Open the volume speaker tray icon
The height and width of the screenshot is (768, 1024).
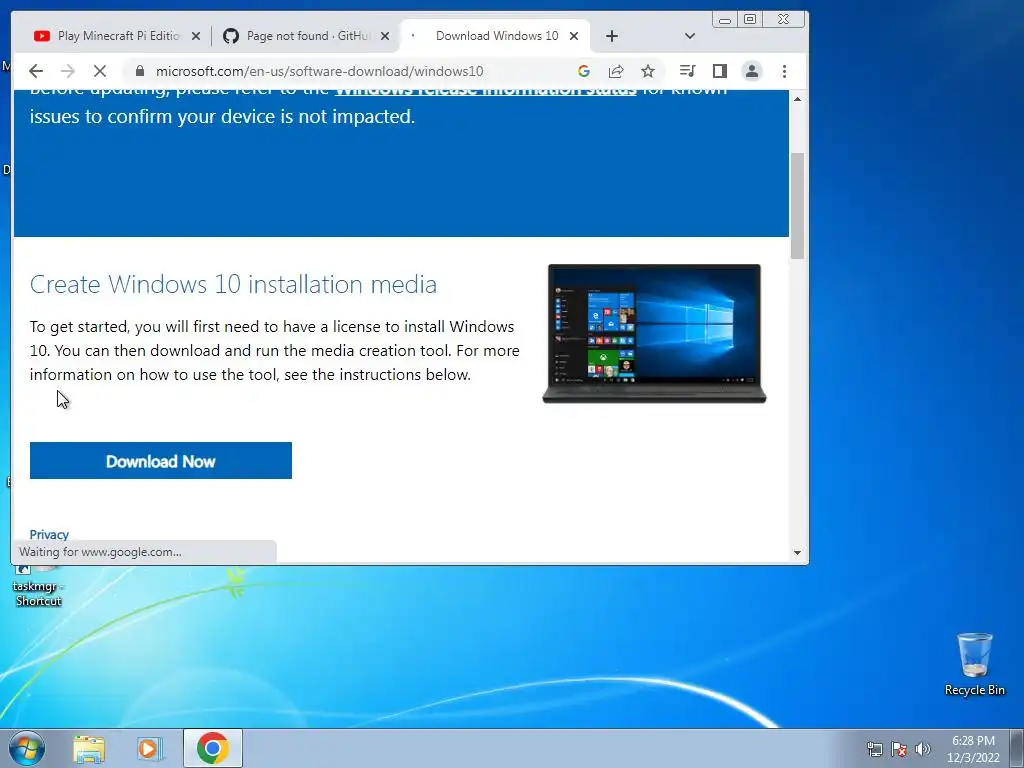pos(923,749)
